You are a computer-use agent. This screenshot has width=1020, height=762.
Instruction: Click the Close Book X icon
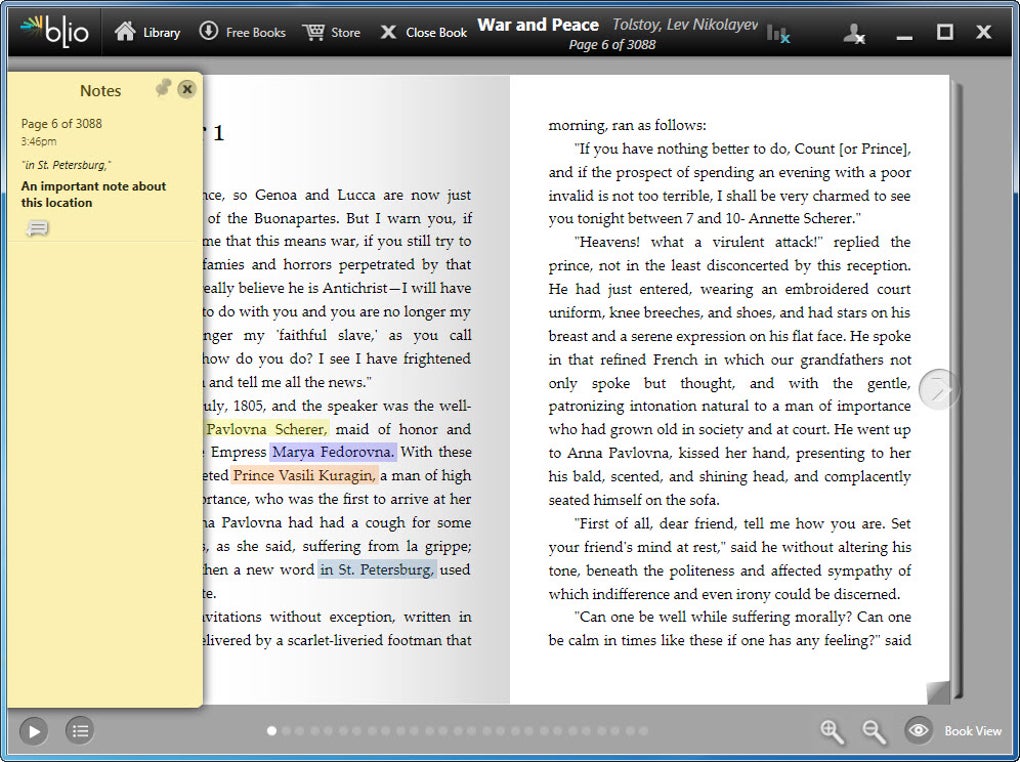coord(388,32)
